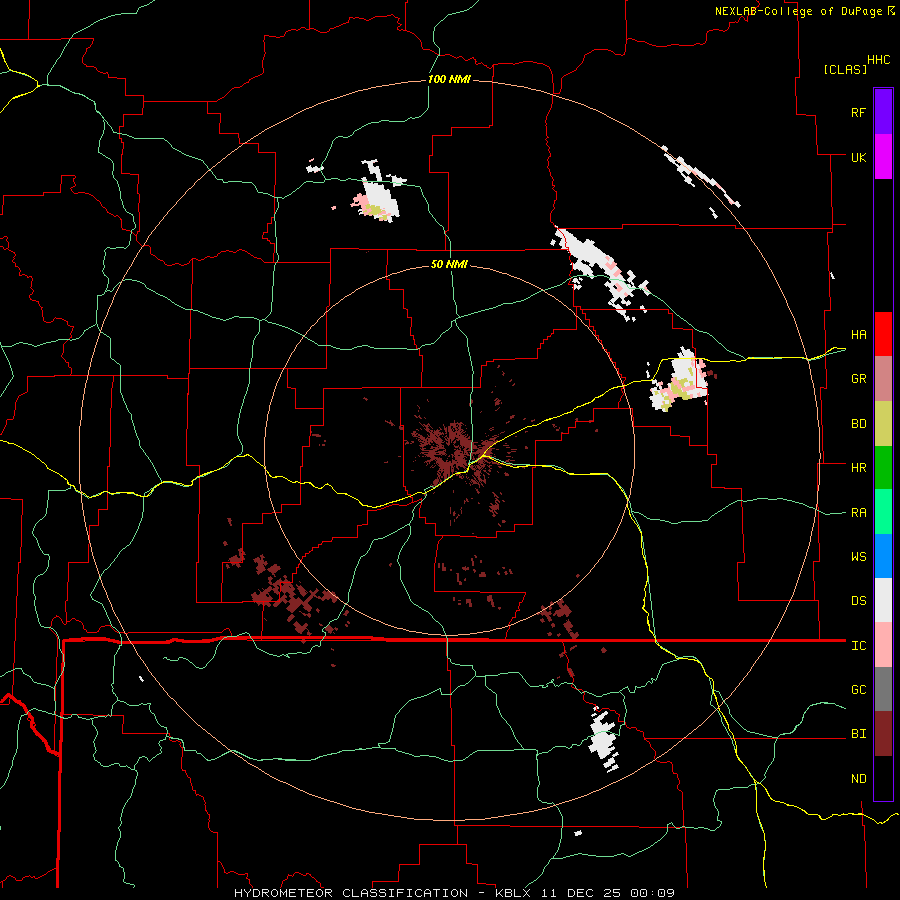This screenshot has width=900, height=900.
Task: Click the UK magenta legend swatch
Action: pos(883,157)
